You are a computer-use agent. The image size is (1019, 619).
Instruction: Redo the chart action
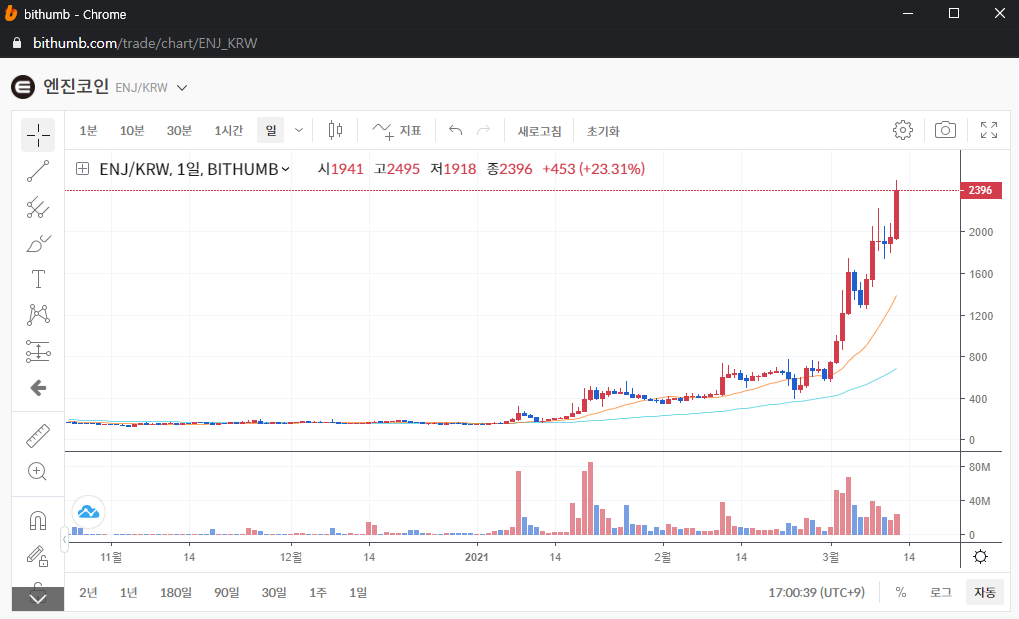pyautogui.click(x=484, y=131)
